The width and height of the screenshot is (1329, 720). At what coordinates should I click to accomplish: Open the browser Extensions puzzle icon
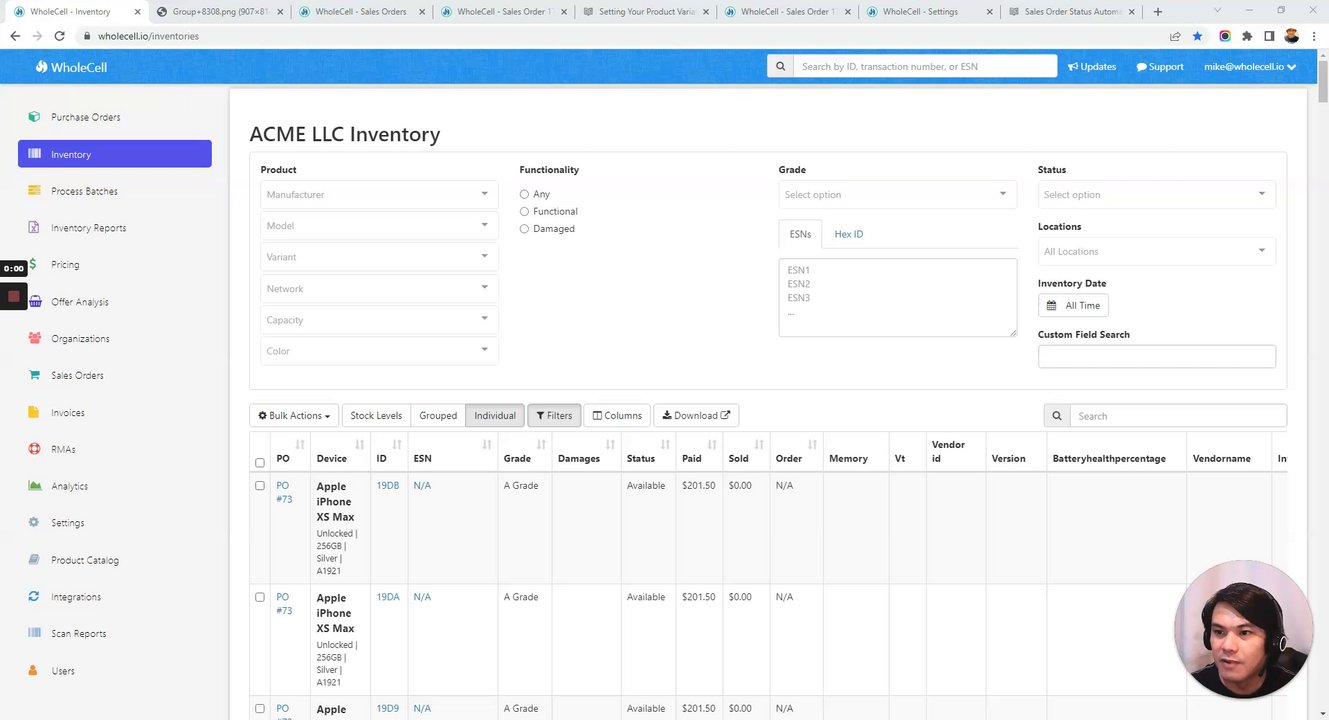click(1247, 36)
